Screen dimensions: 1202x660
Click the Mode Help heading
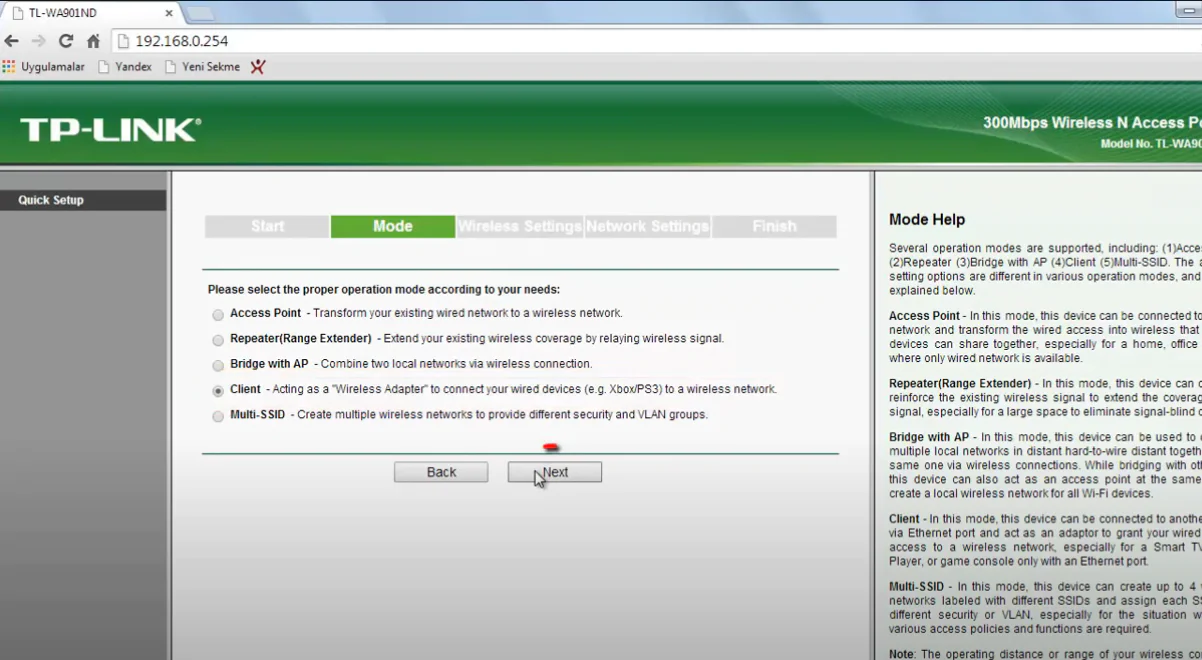click(x=927, y=219)
